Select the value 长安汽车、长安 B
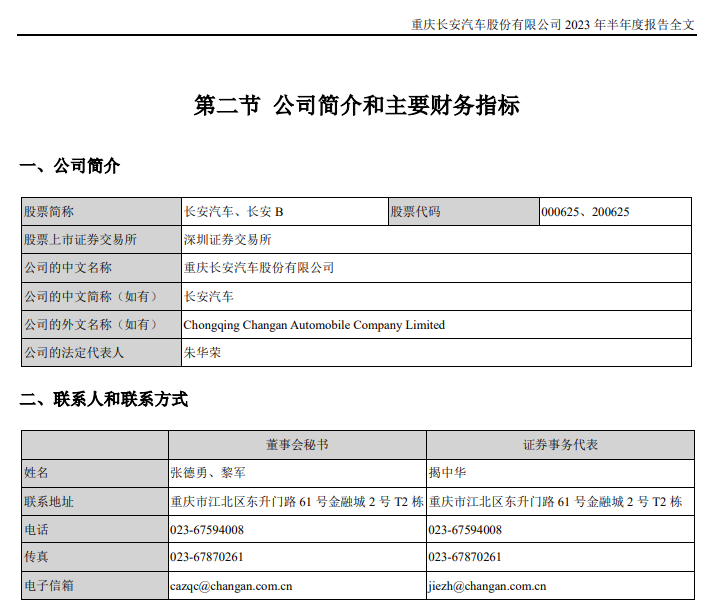Screen dimensions: 709x613 coord(234,212)
